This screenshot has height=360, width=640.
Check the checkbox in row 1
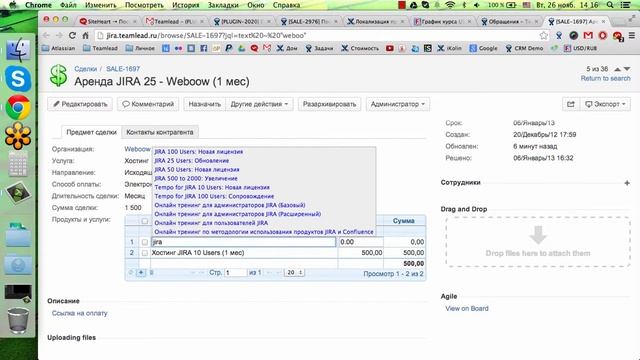(x=144, y=242)
